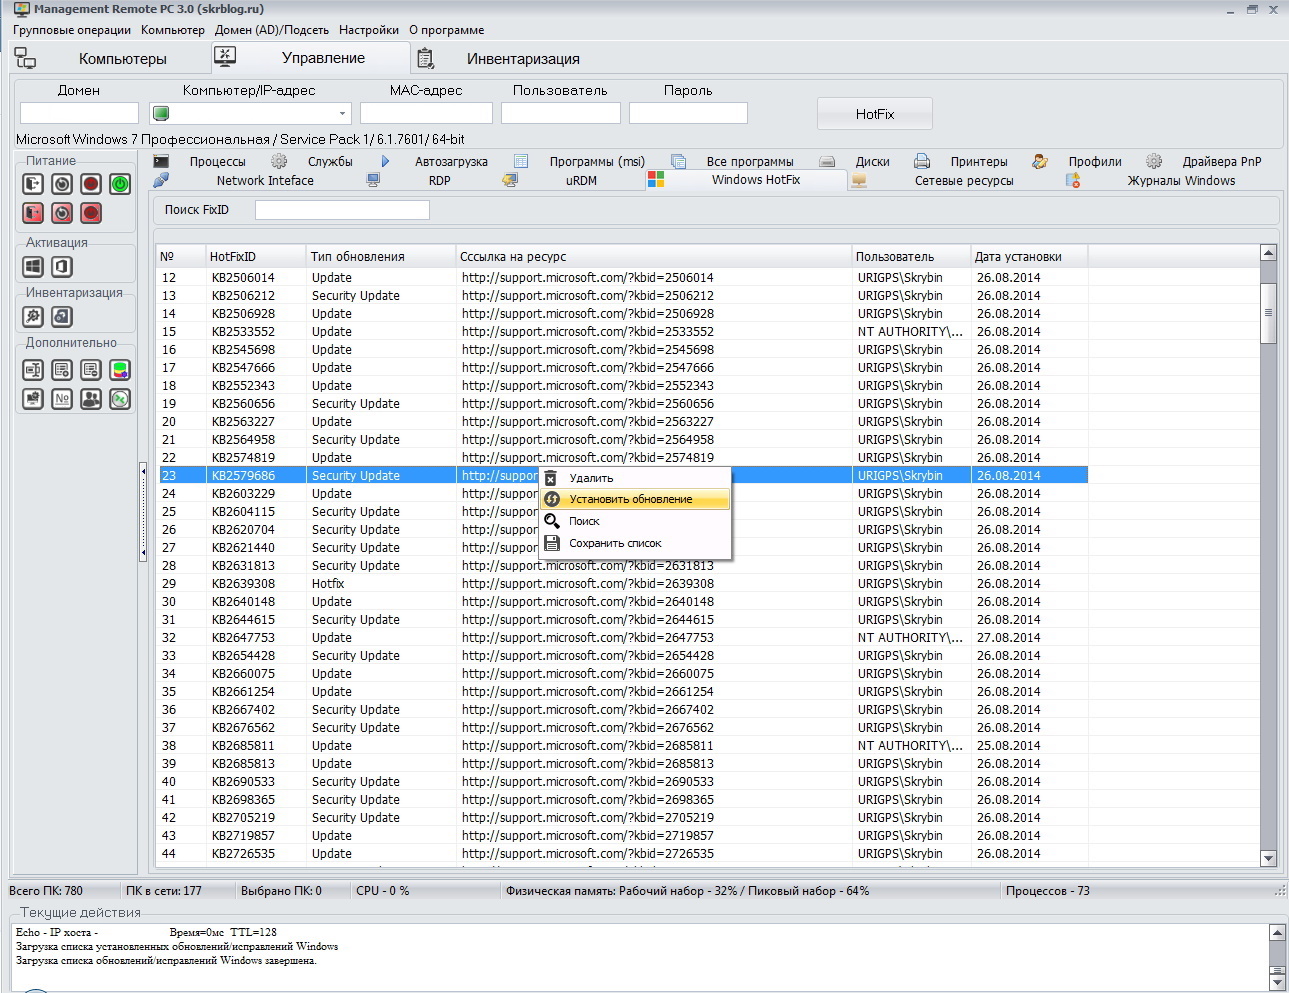This screenshot has width=1289, height=993.
Task: Open the Профили tab
Action: [1095, 161]
